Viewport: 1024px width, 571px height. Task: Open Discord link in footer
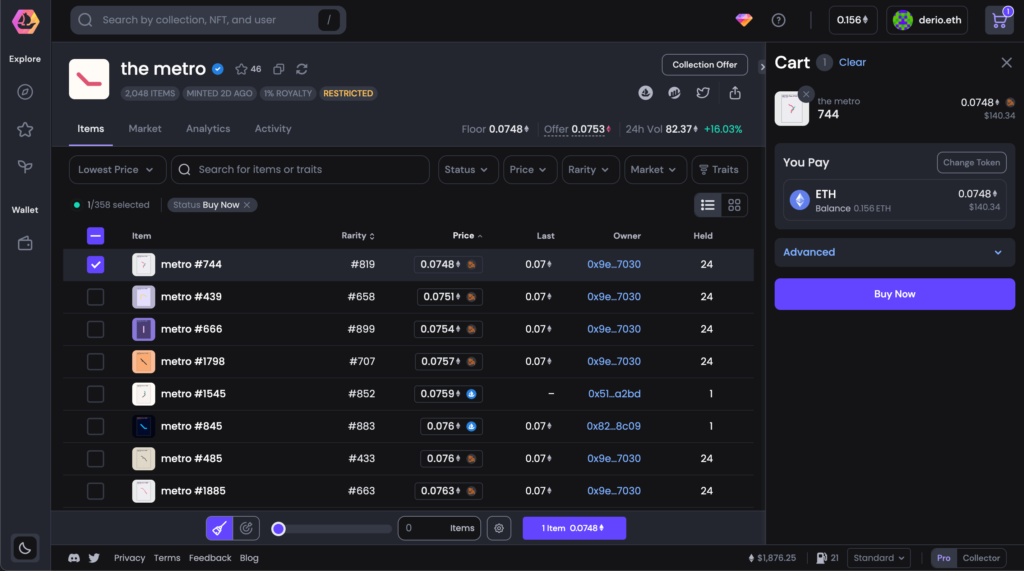tap(74, 558)
